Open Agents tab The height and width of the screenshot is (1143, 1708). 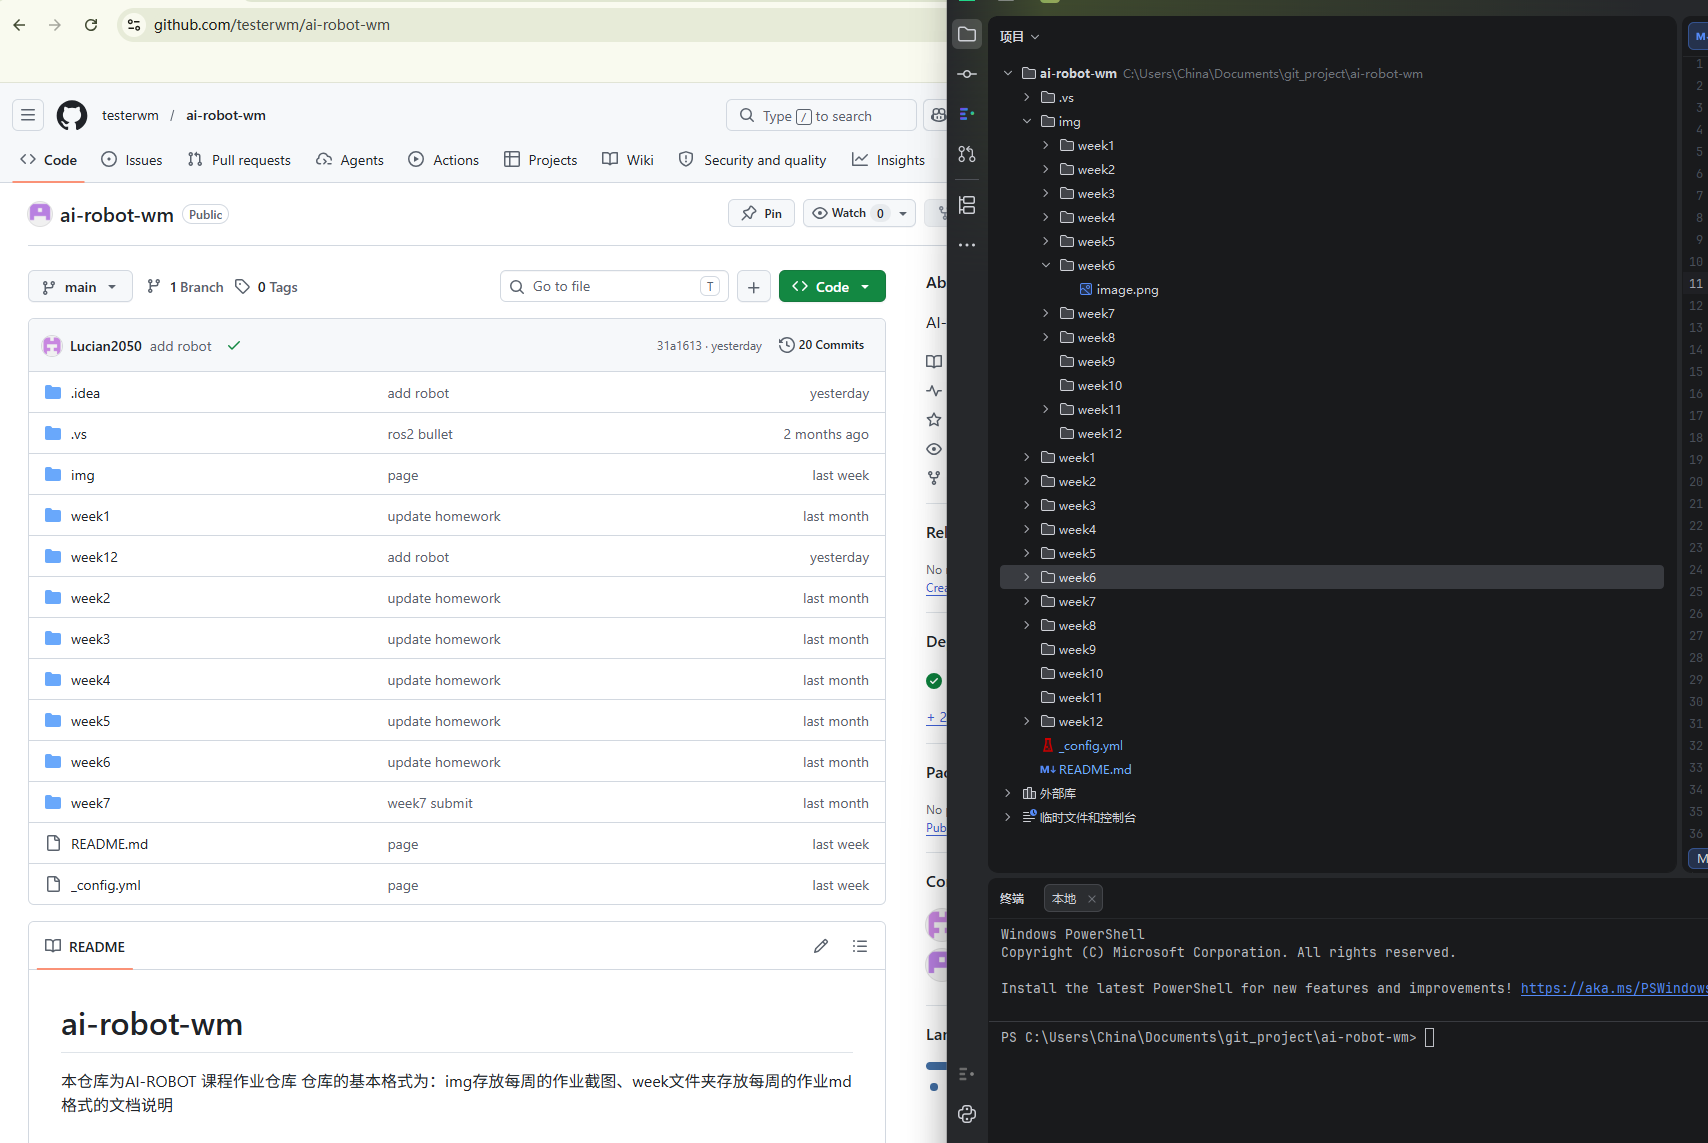point(350,160)
